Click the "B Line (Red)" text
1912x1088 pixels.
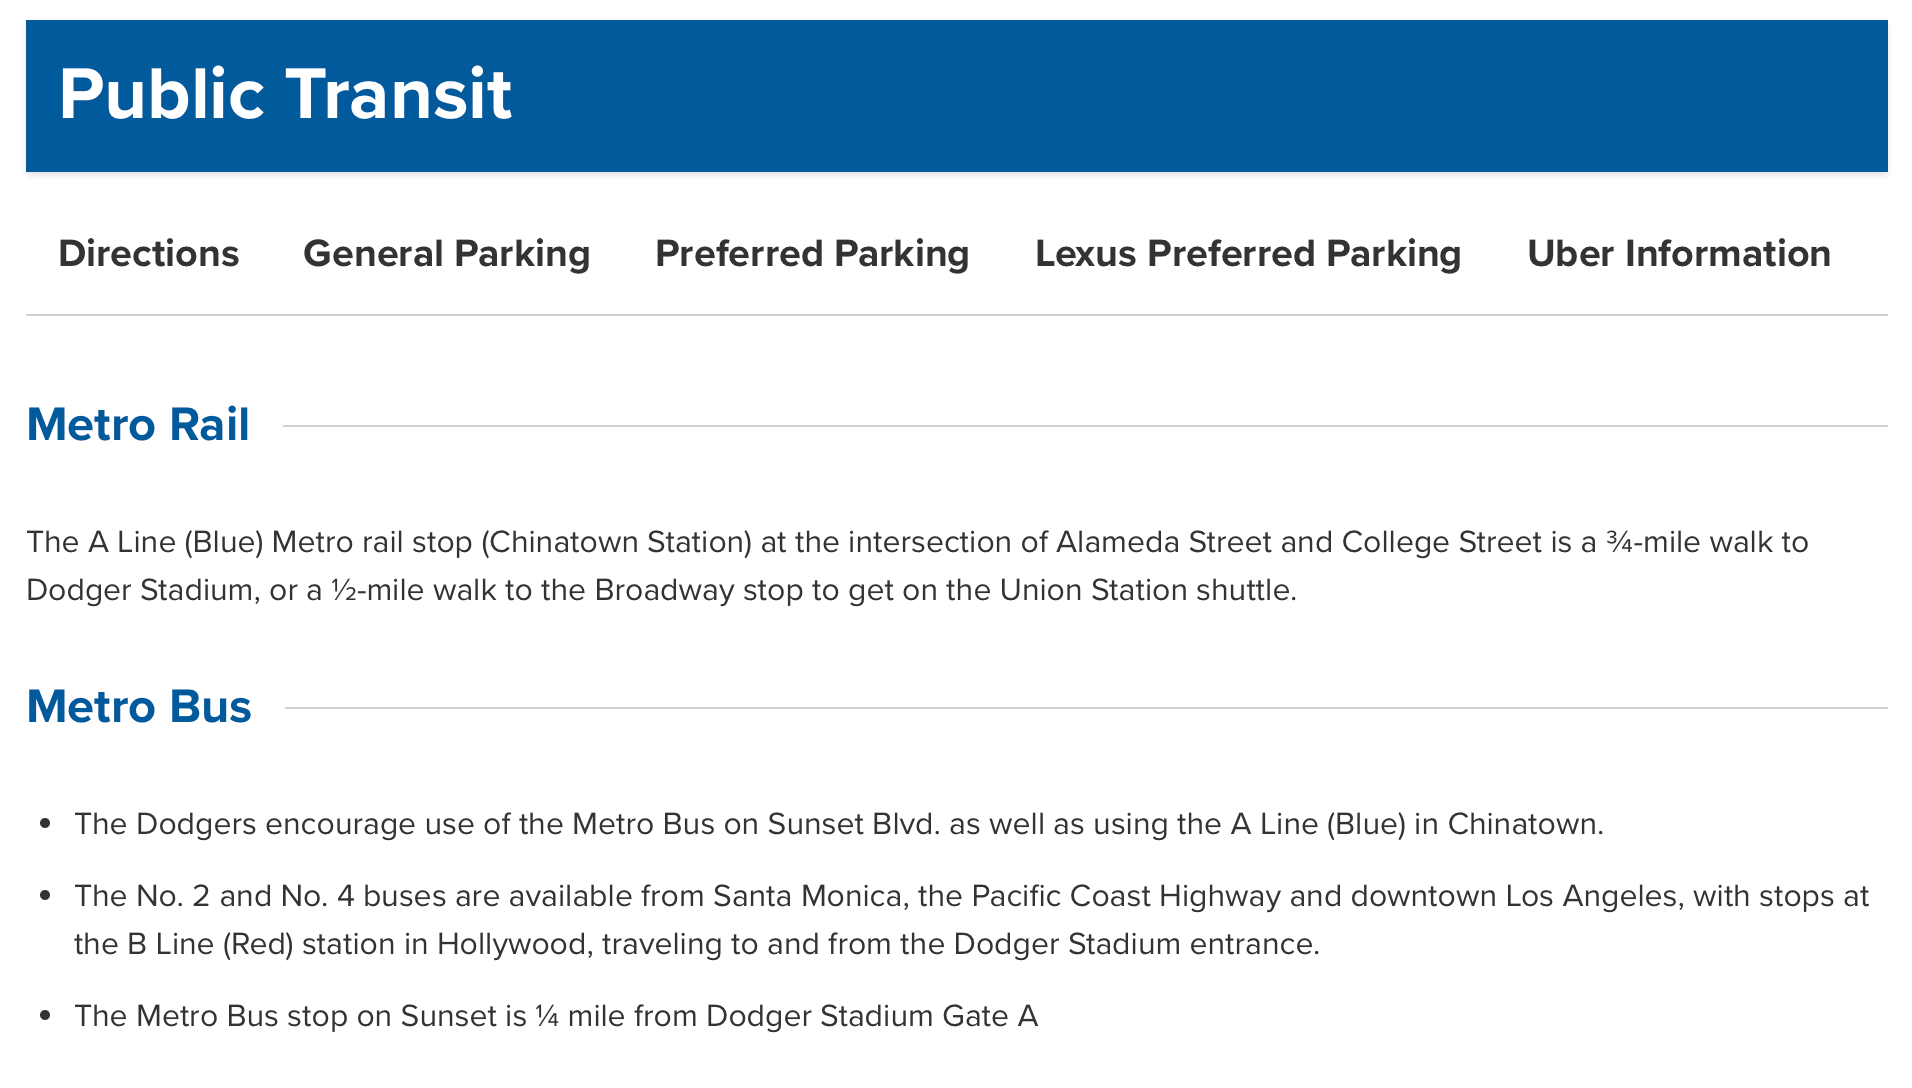click(210, 944)
